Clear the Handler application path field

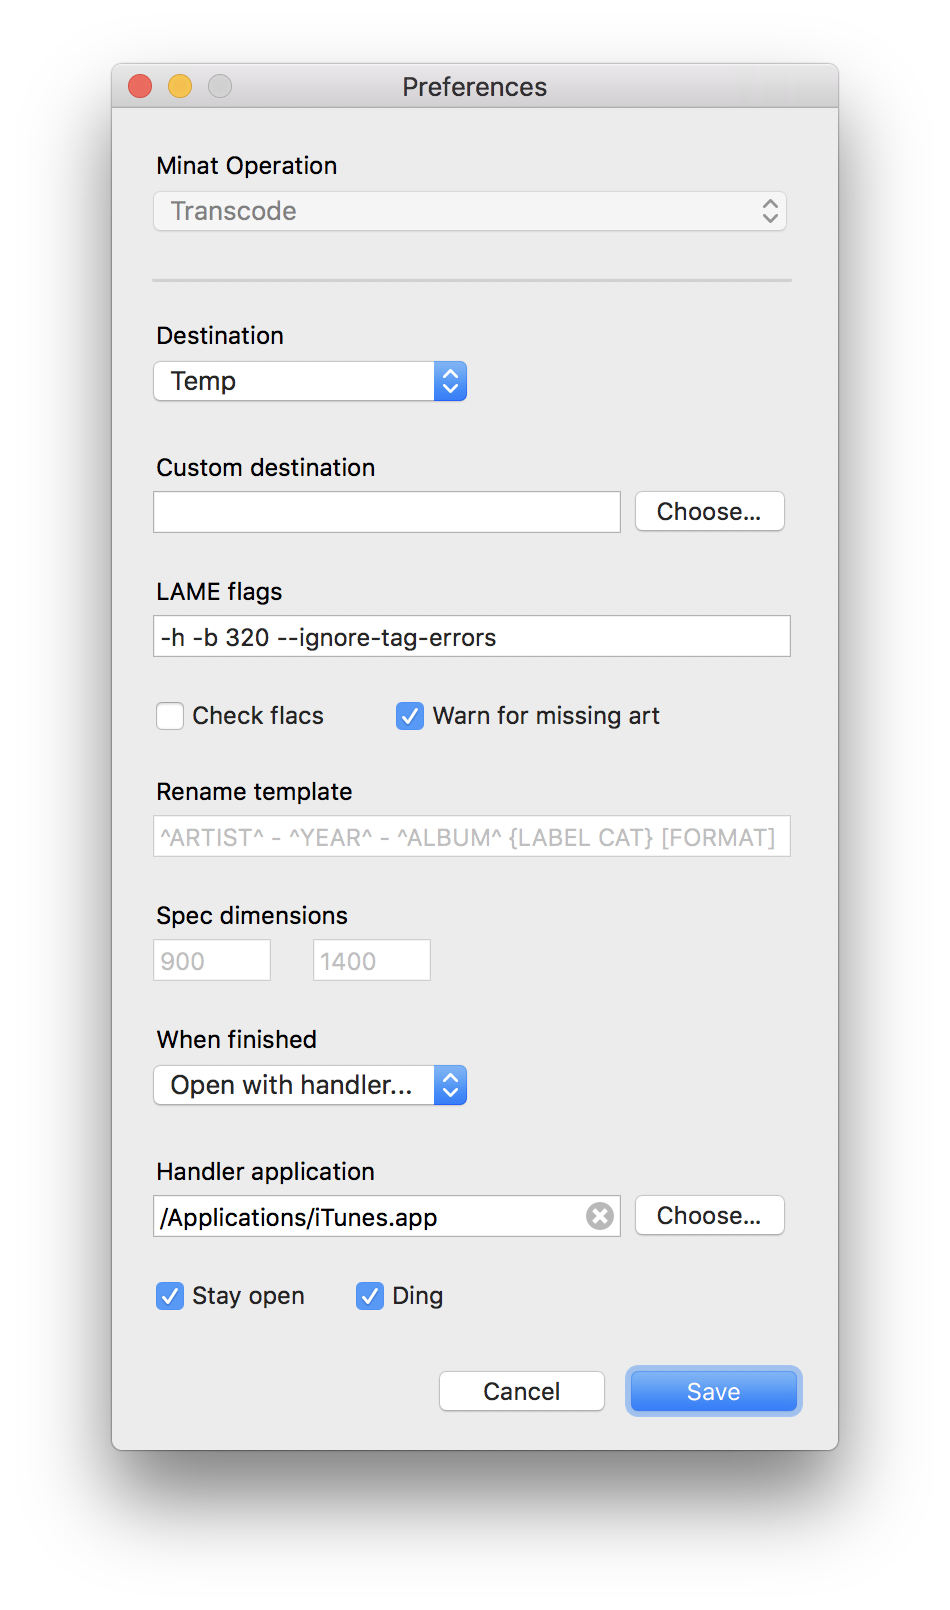tap(600, 1216)
